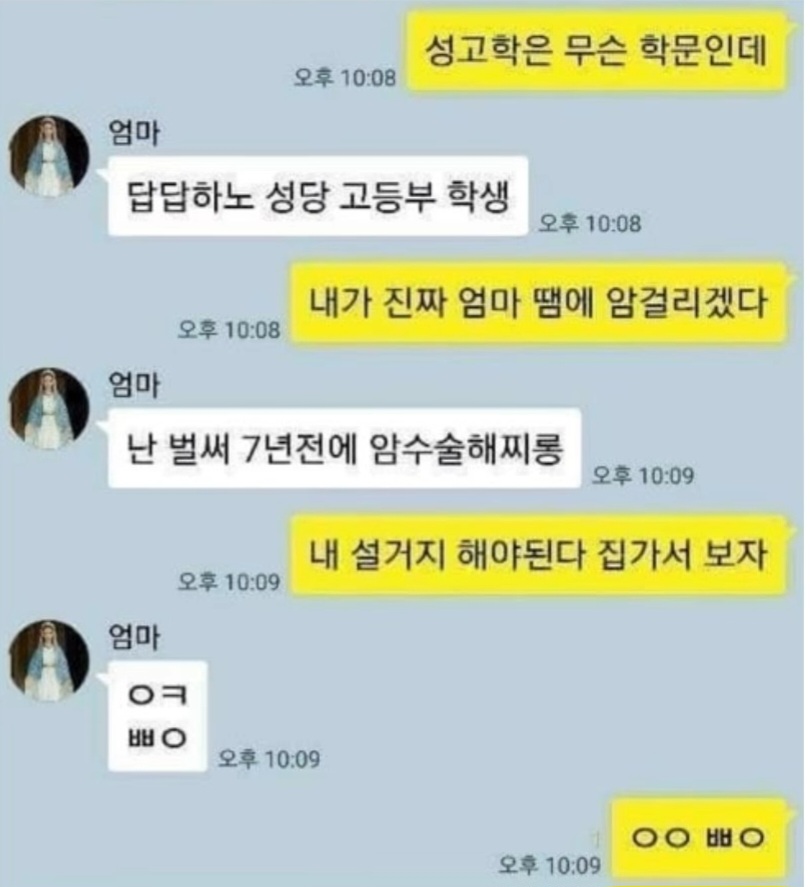The height and width of the screenshot is (887, 810).
Task: Click the 오후 10:09 timestamp after 암수술해찌롱 message
Action: coord(643,475)
